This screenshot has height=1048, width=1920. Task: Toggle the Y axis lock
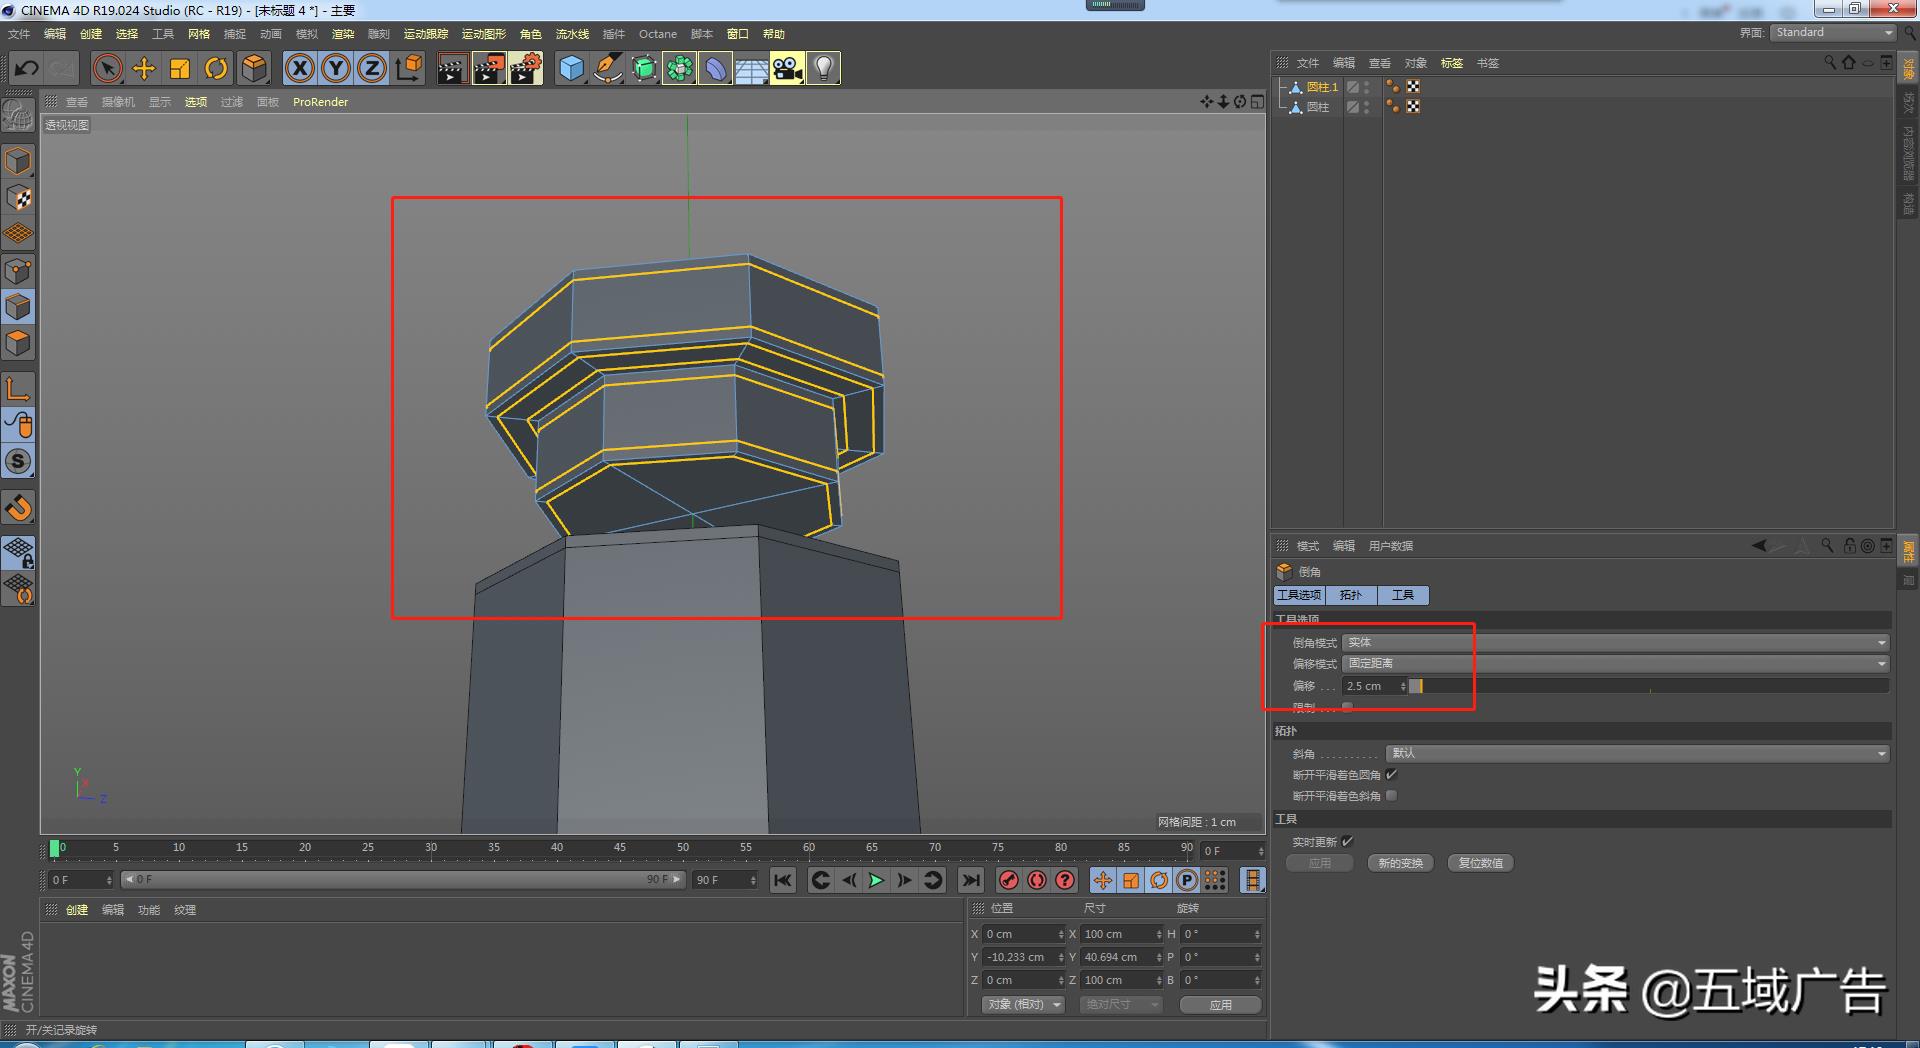pos(336,68)
